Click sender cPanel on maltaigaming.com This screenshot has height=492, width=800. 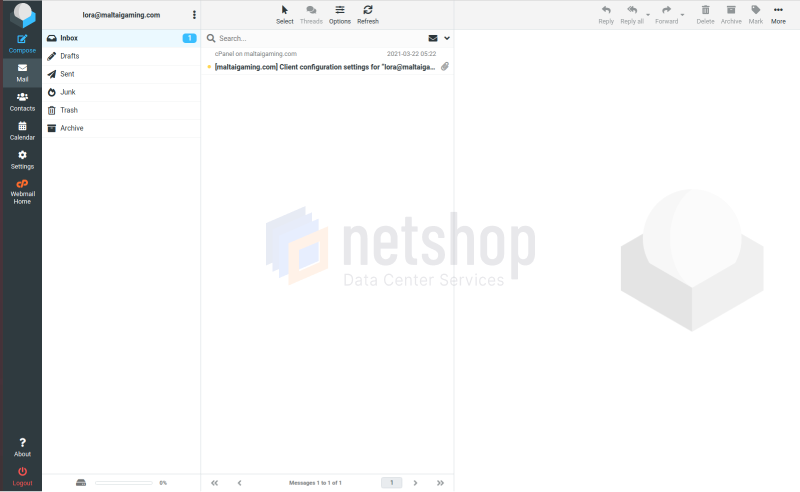pyautogui.click(x=256, y=54)
